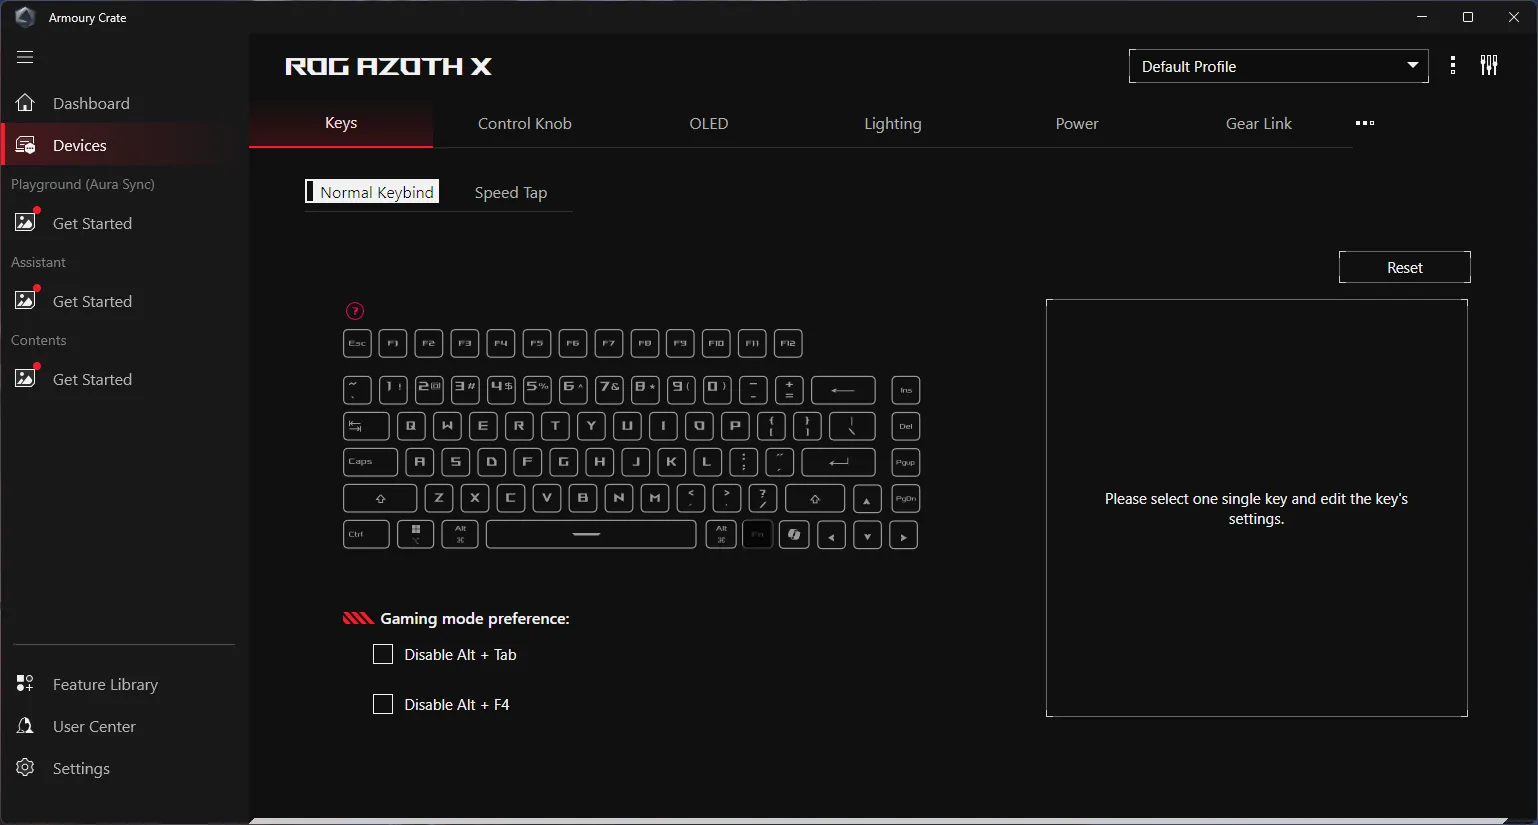Screen dimensions: 1538x825
Task: Select the Q key on keyboard map
Action: point(411,426)
